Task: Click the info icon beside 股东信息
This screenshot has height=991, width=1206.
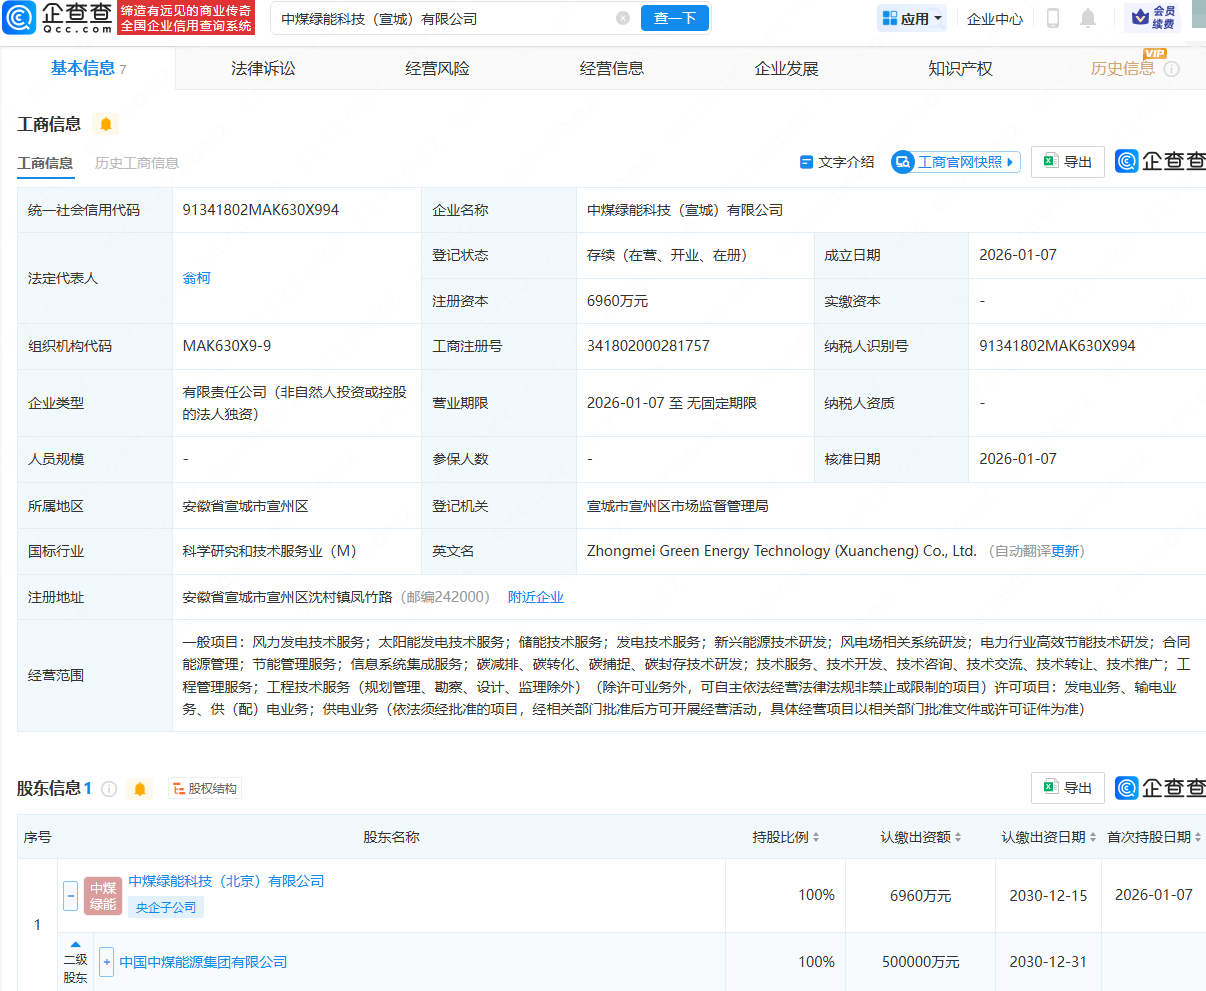Action: pos(109,789)
